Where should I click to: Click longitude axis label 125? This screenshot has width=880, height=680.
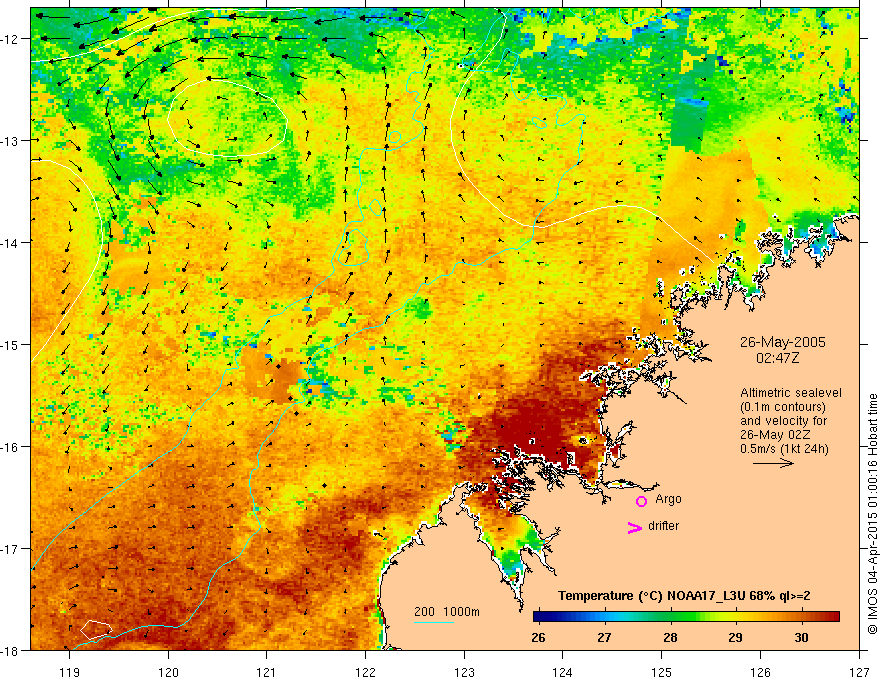pyautogui.click(x=662, y=672)
